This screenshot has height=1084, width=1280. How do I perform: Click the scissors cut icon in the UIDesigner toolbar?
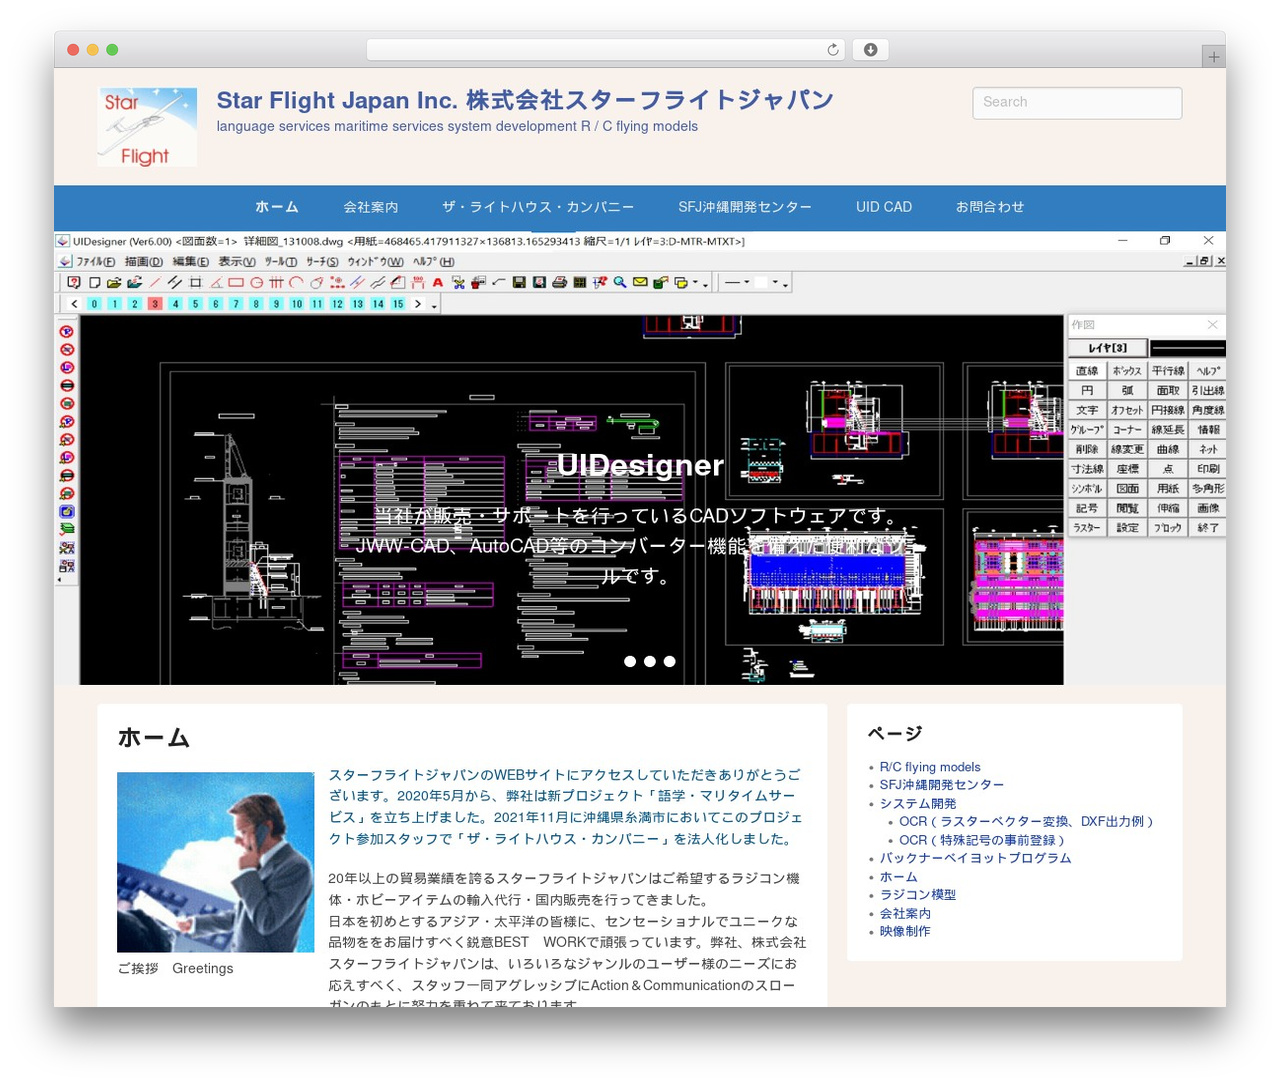[458, 282]
